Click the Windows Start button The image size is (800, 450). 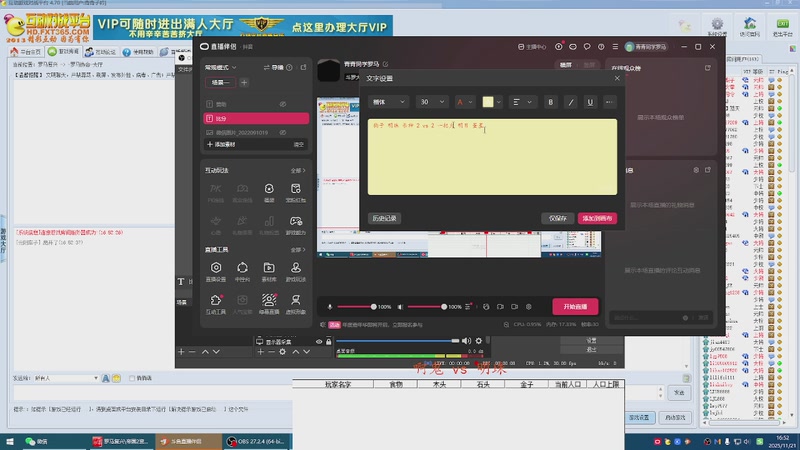(10, 441)
